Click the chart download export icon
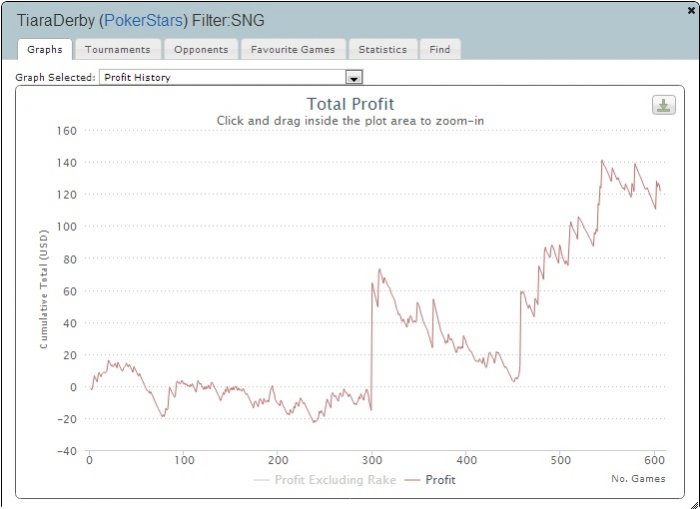This screenshot has height=509, width=700. point(663,105)
